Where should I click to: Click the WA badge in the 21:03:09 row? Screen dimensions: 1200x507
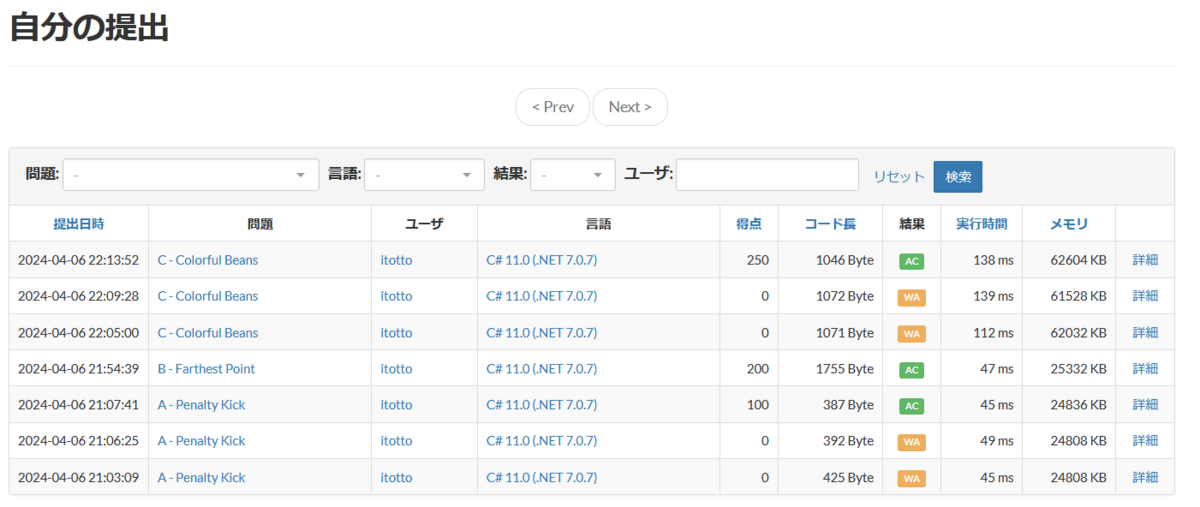[911, 478]
